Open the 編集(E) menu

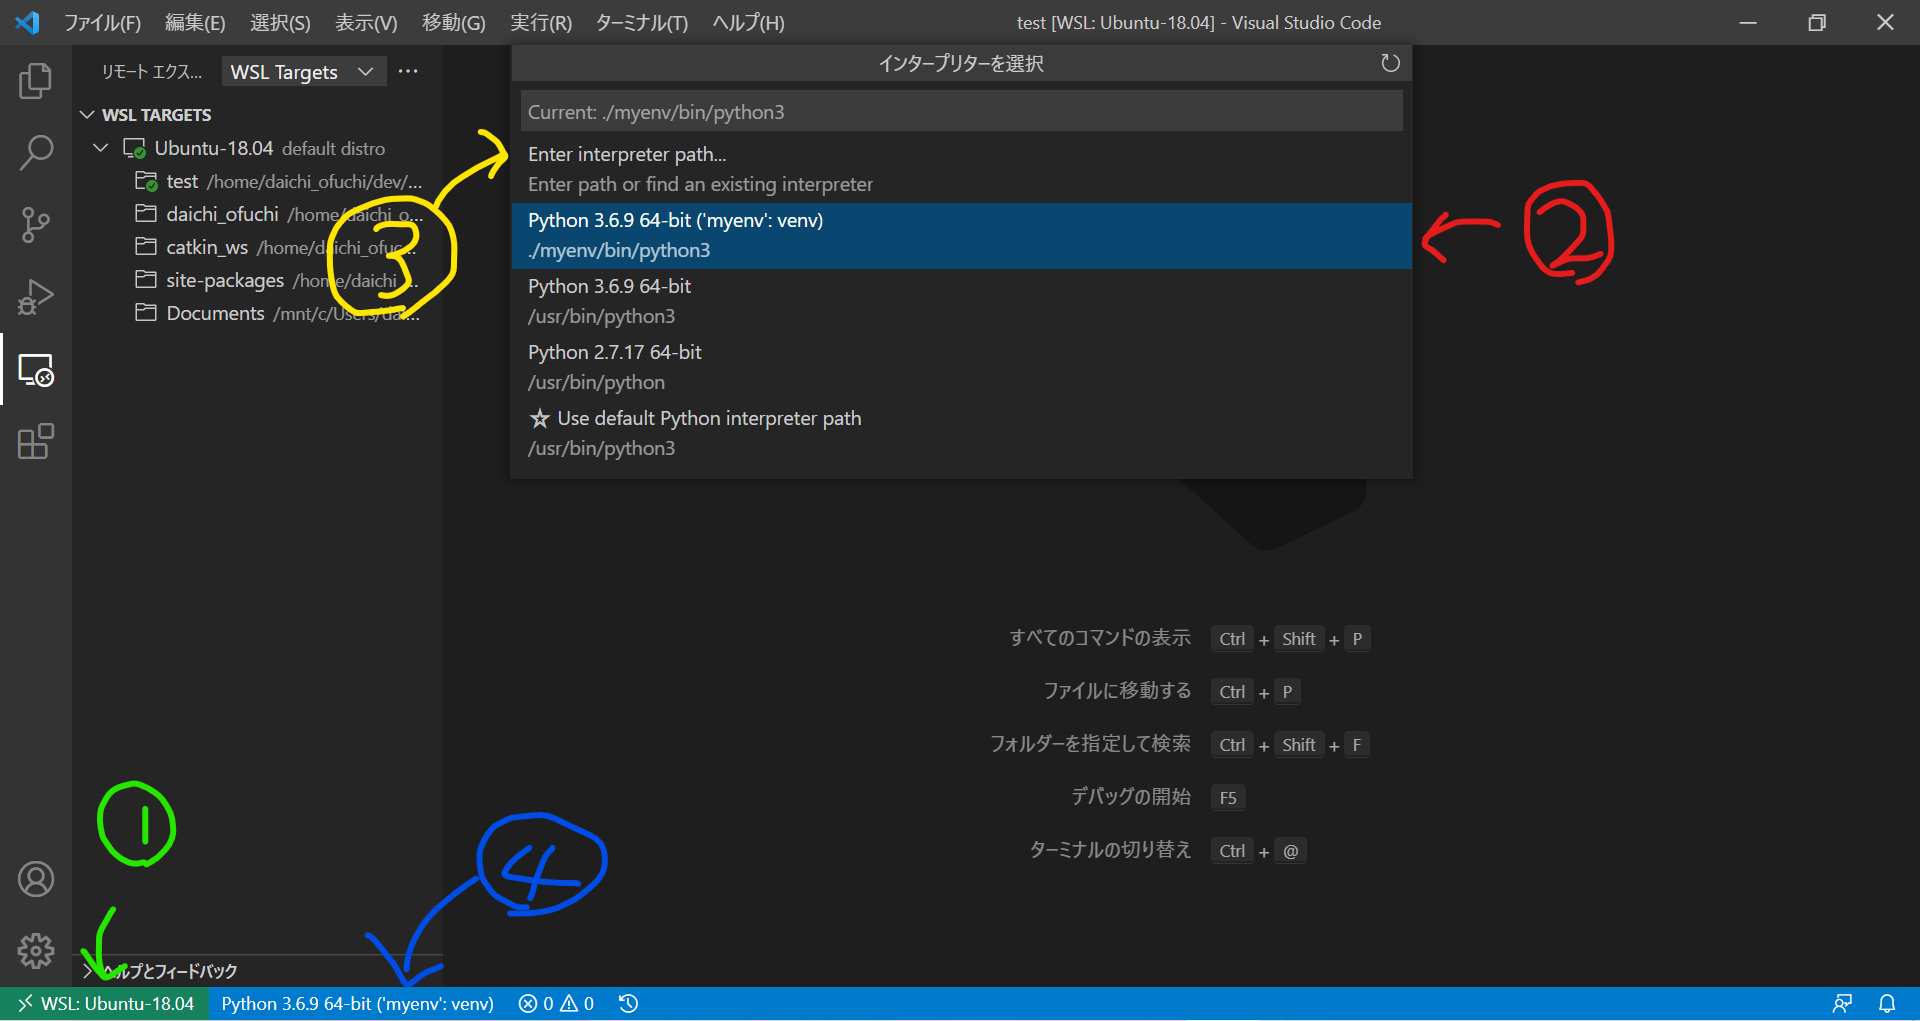tap(195, 22)
